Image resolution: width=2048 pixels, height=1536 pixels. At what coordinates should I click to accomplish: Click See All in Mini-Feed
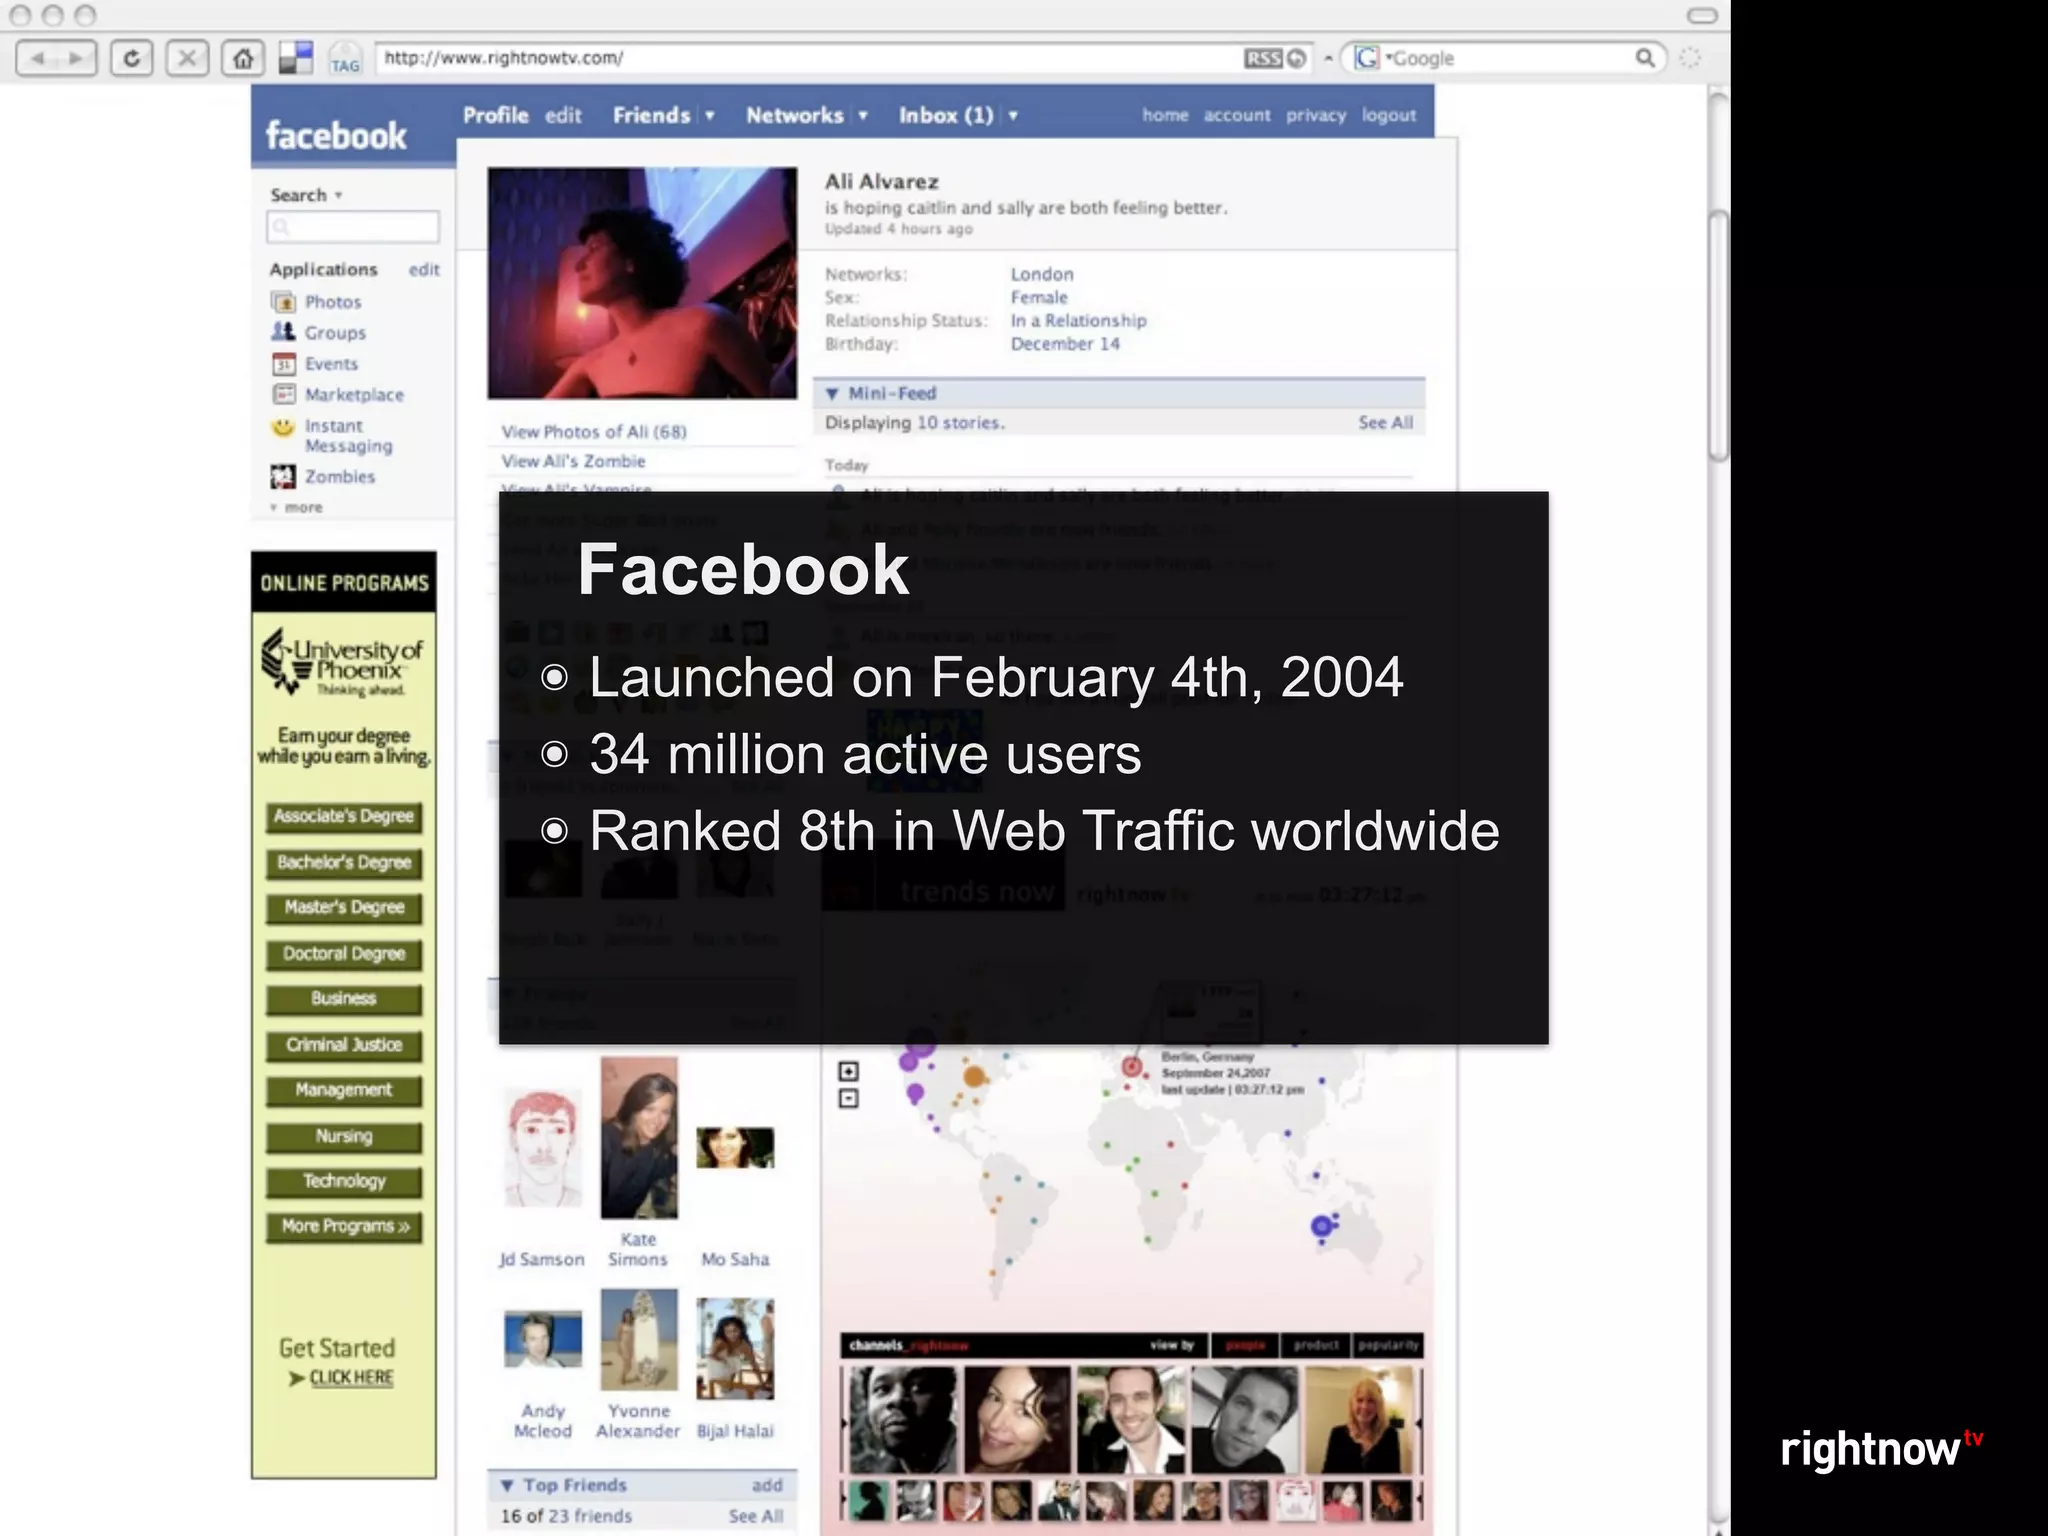tap(1386, 423)
